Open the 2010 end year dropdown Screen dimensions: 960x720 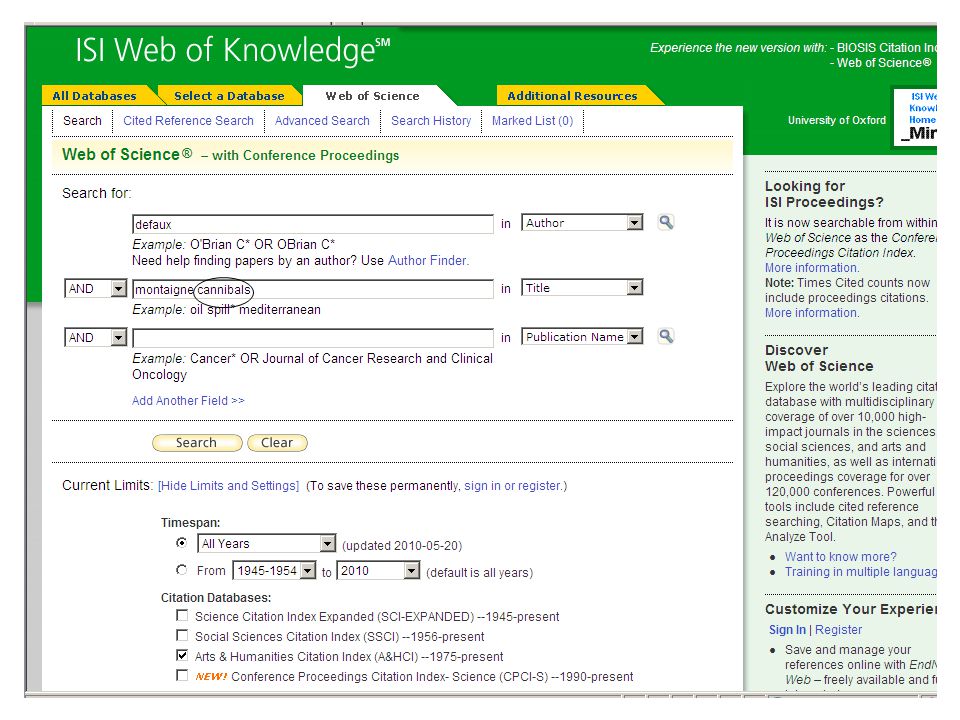click(x=378, y=571)
